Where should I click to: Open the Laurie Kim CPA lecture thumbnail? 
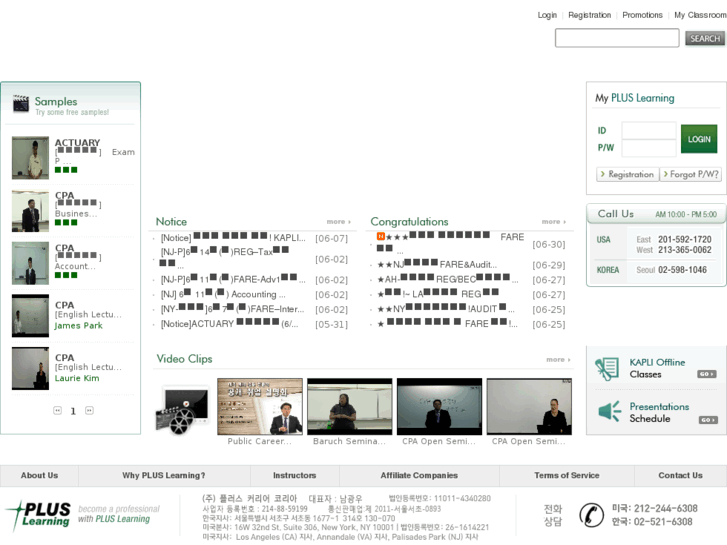30,368
